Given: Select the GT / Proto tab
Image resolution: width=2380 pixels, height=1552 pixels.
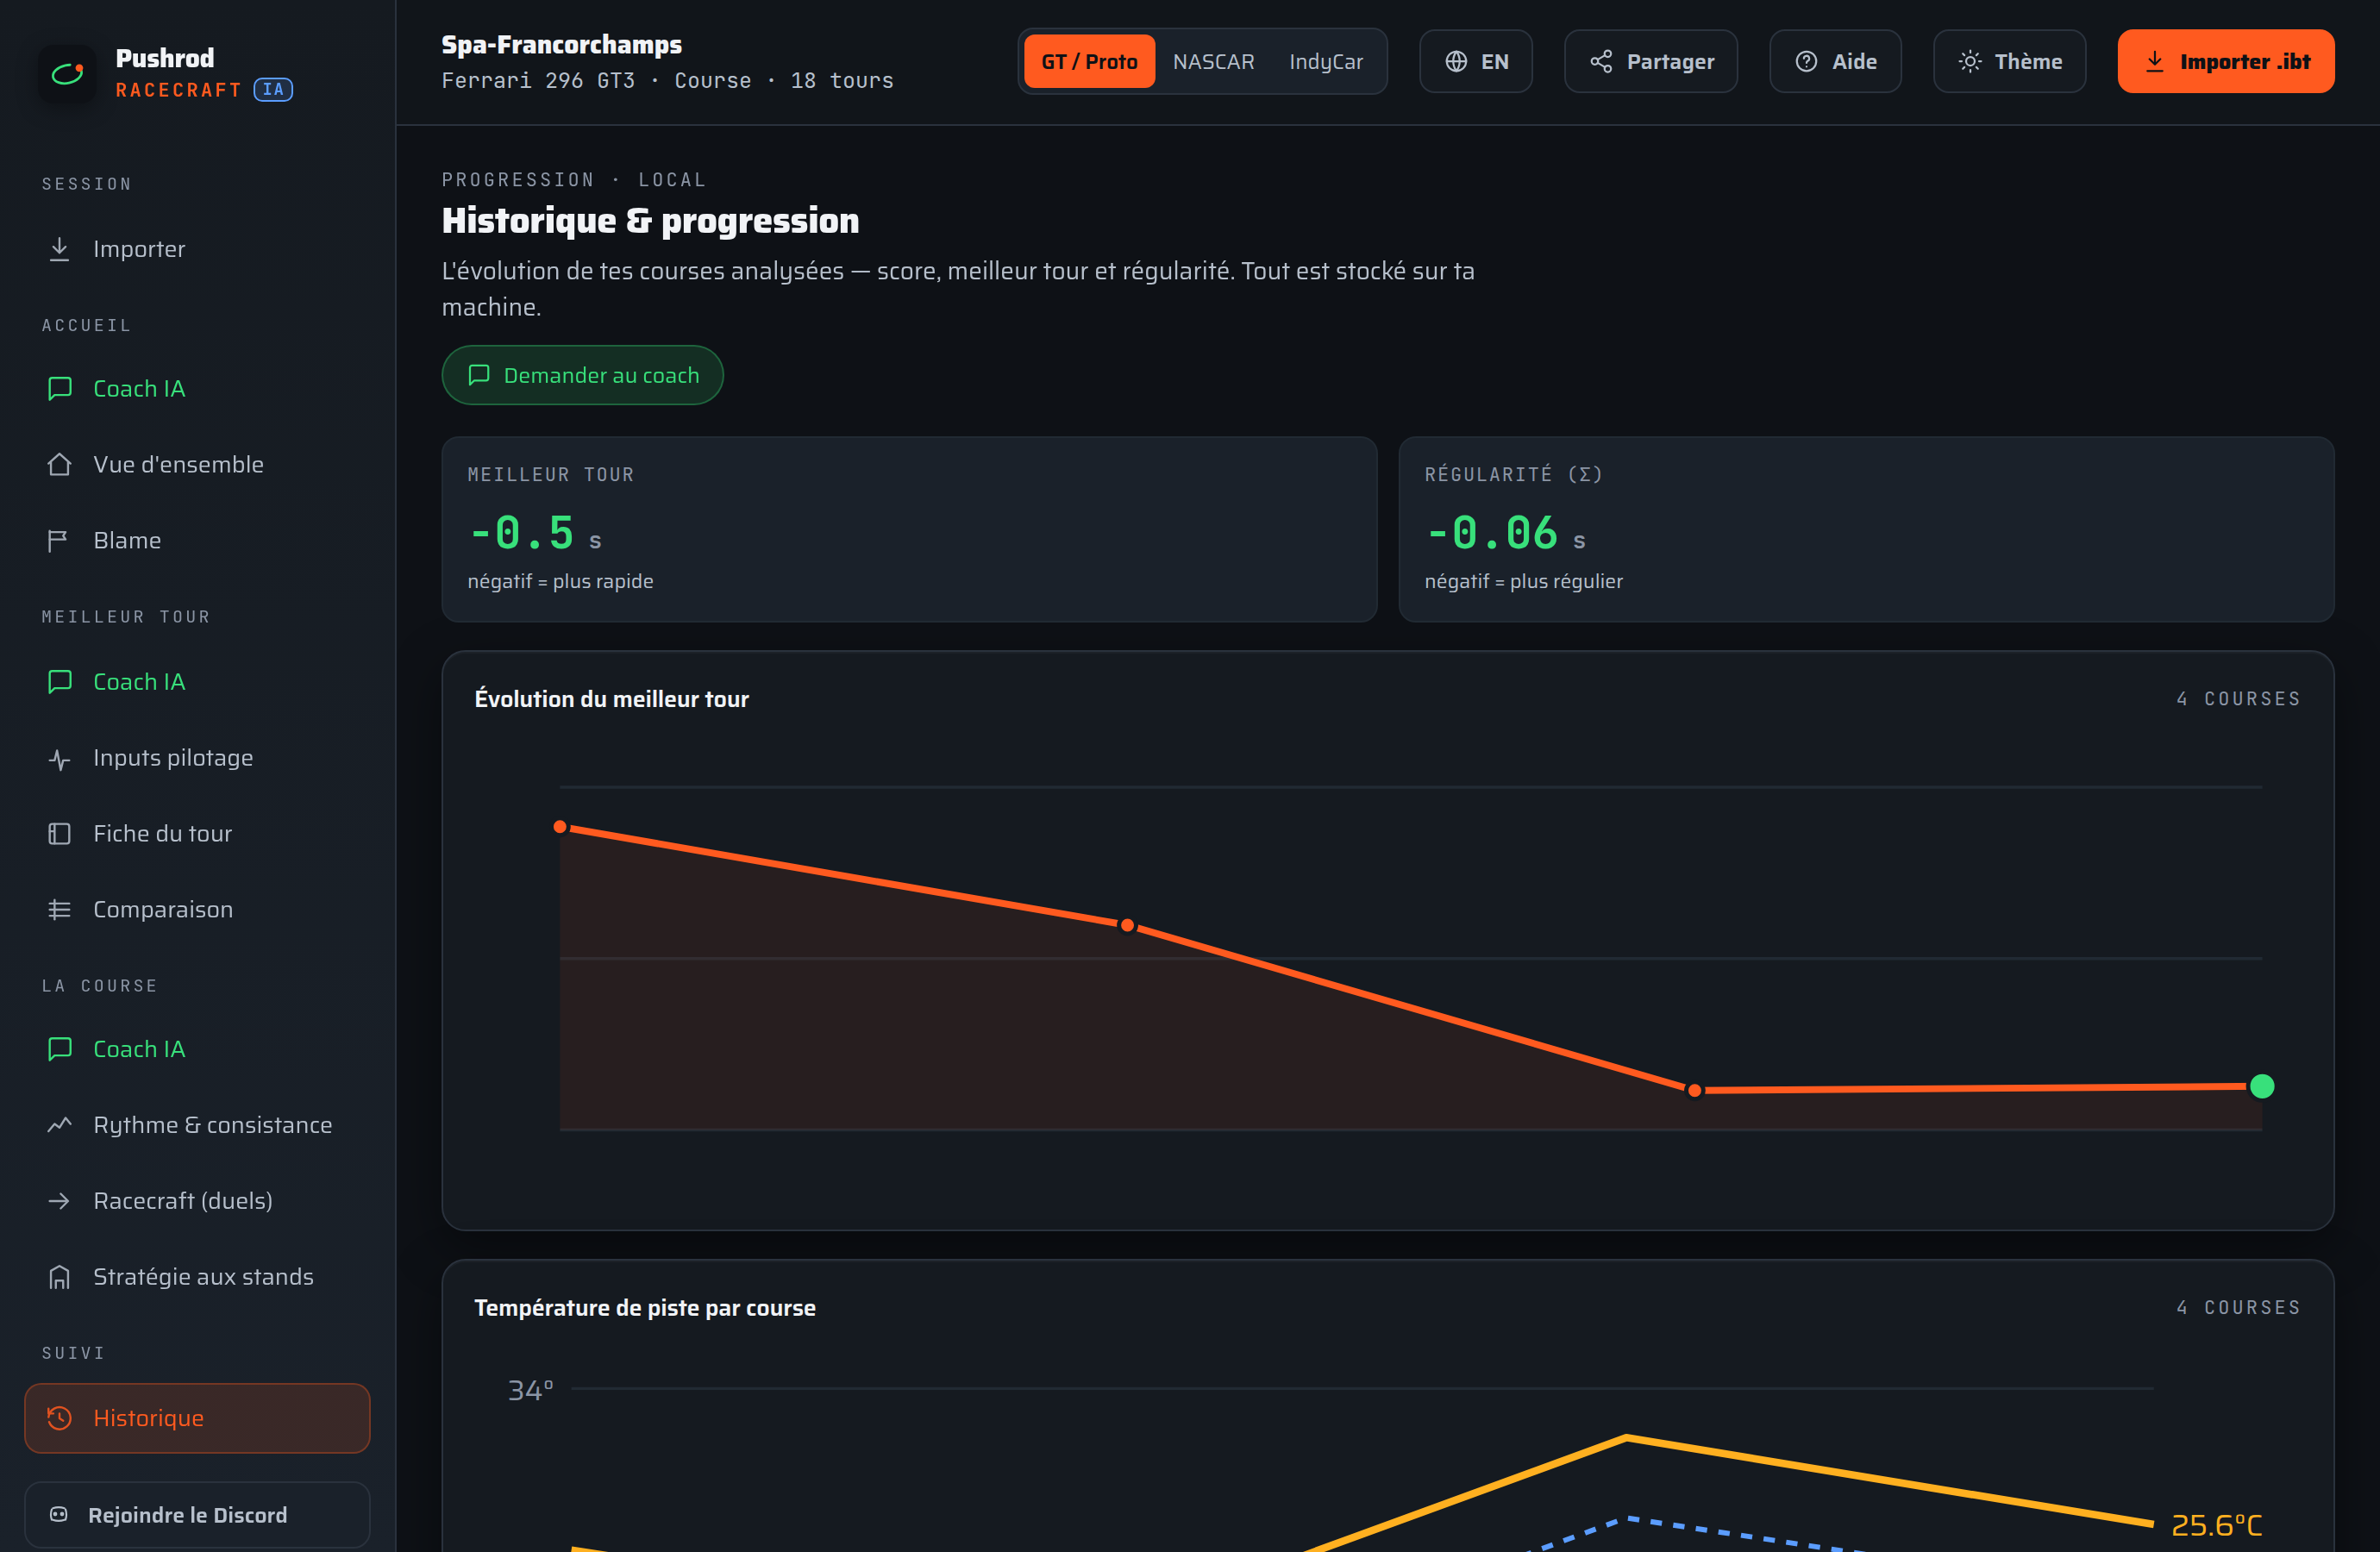Looking at the screenshot, I should 1089,61.
